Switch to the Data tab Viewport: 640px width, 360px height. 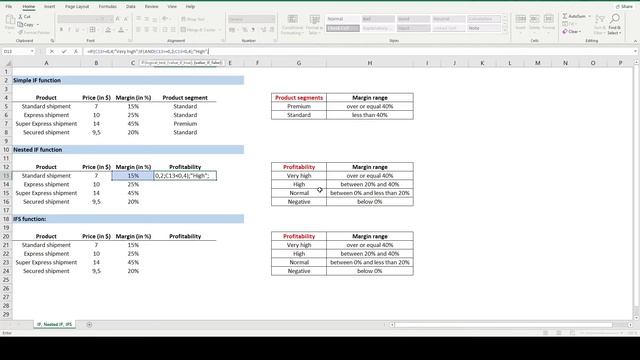pyautogui.click(x=131, y=7)
